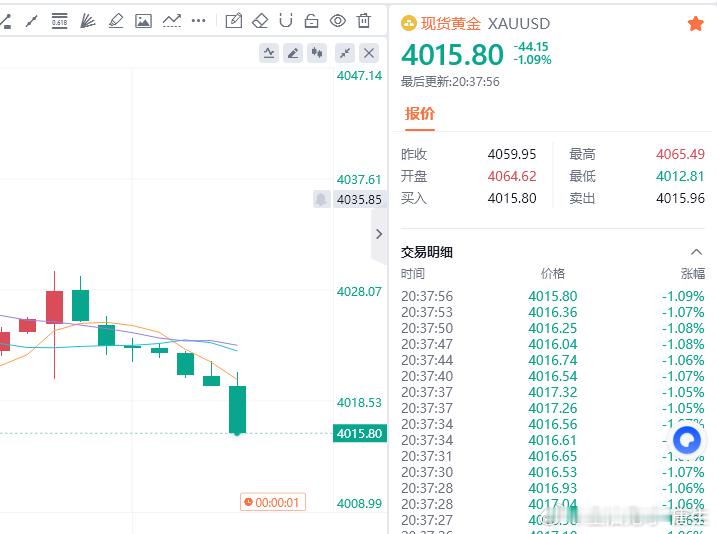Screen dimensions: 717x534
Task: Click trade price 4016.93
Action: 553,488
